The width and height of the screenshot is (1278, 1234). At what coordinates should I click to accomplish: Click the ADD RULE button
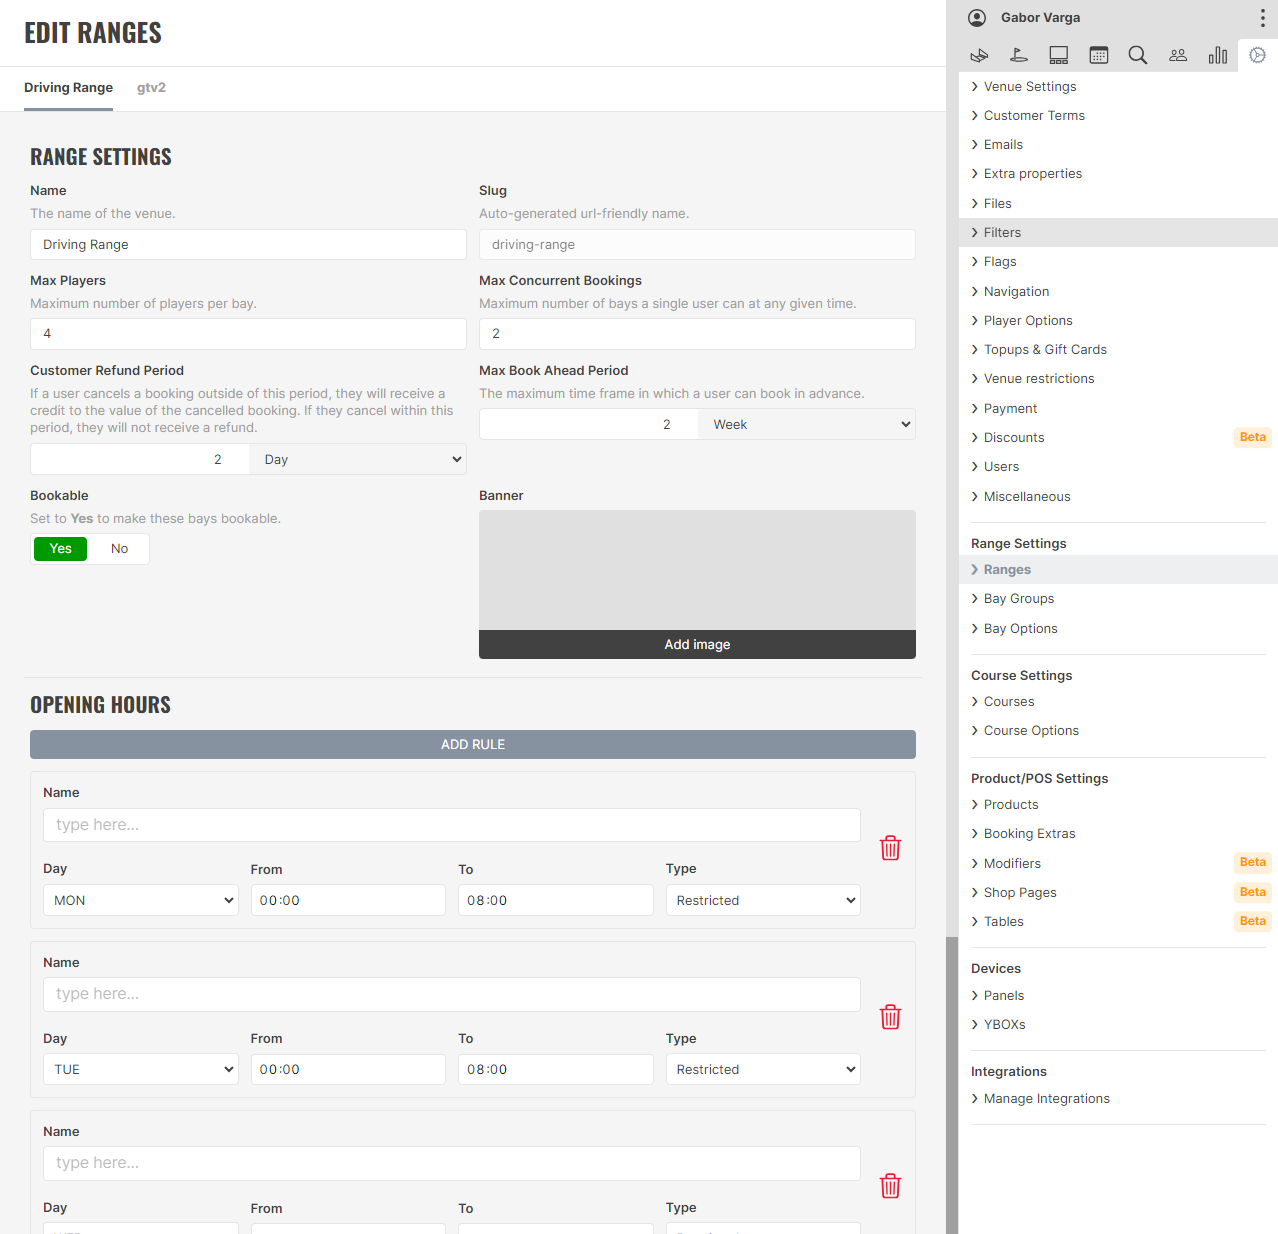(x=473, y=744)
